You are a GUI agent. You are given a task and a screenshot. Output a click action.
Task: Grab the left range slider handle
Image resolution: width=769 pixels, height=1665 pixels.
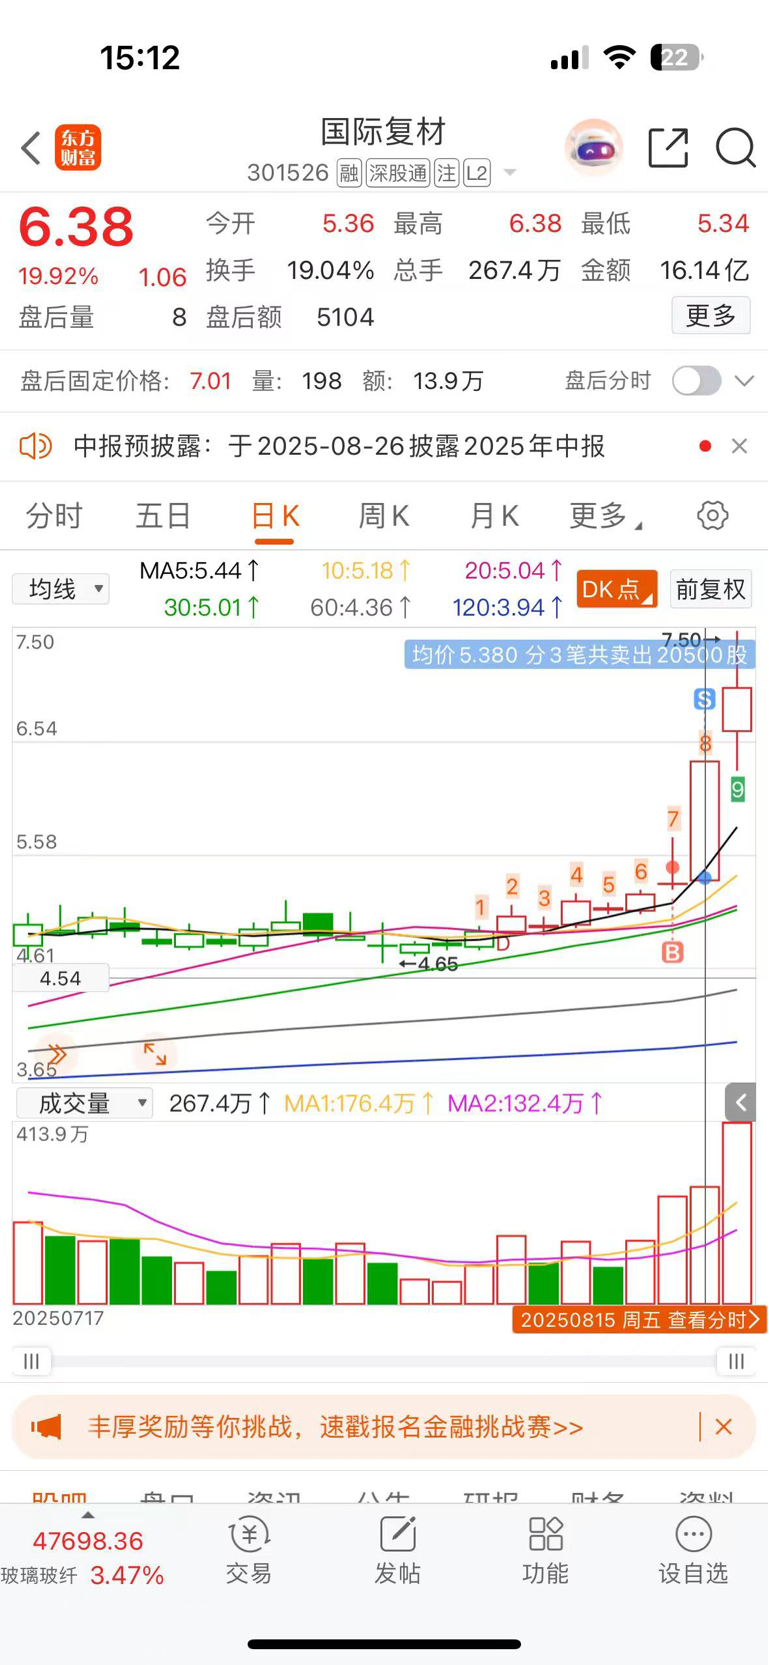[x=32, y=1361]
